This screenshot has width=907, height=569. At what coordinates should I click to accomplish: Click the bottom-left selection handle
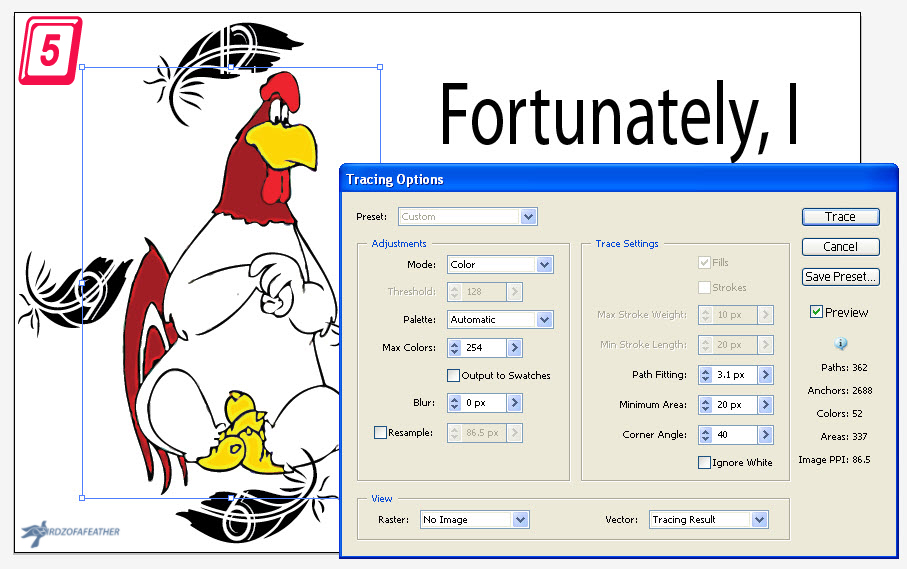click(x=82, y=498)
